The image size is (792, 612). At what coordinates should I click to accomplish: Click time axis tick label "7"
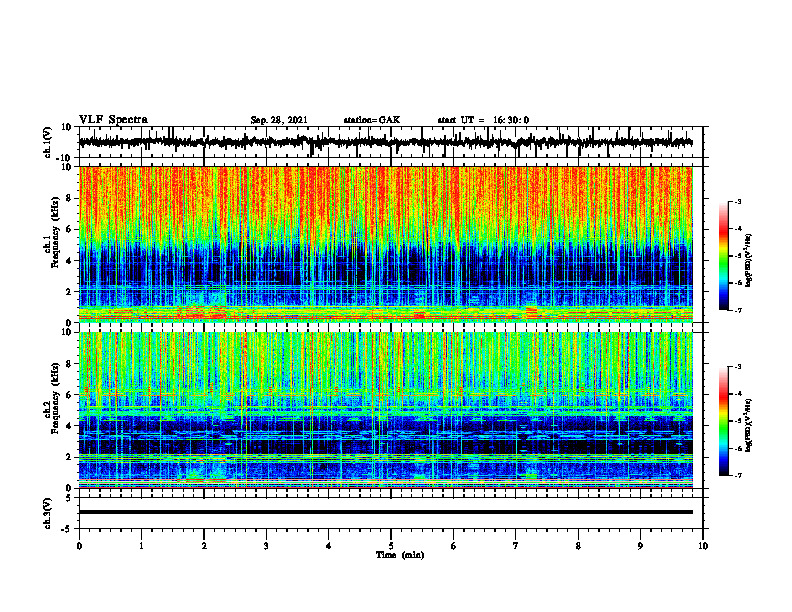point(516,546)
